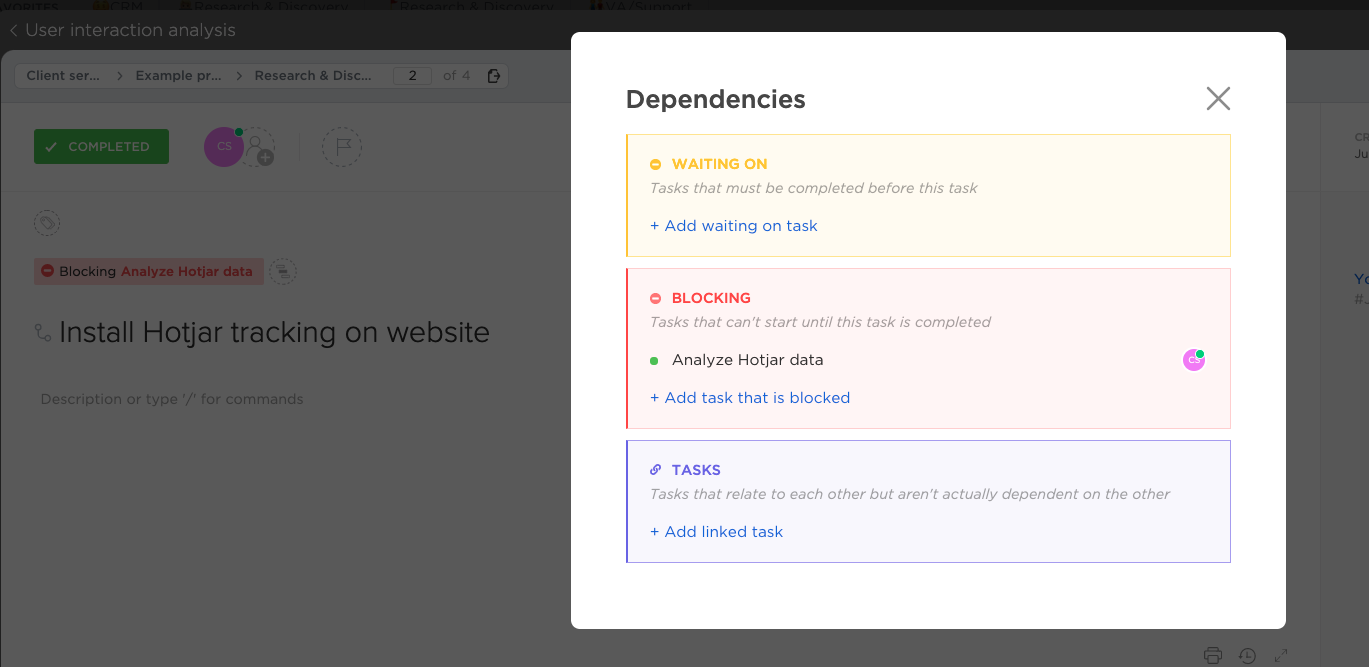The height and width of the screenshot is (667, 1369).
Task: Click the green status dot beside Analyze Hotjar data
Action: 654,360
